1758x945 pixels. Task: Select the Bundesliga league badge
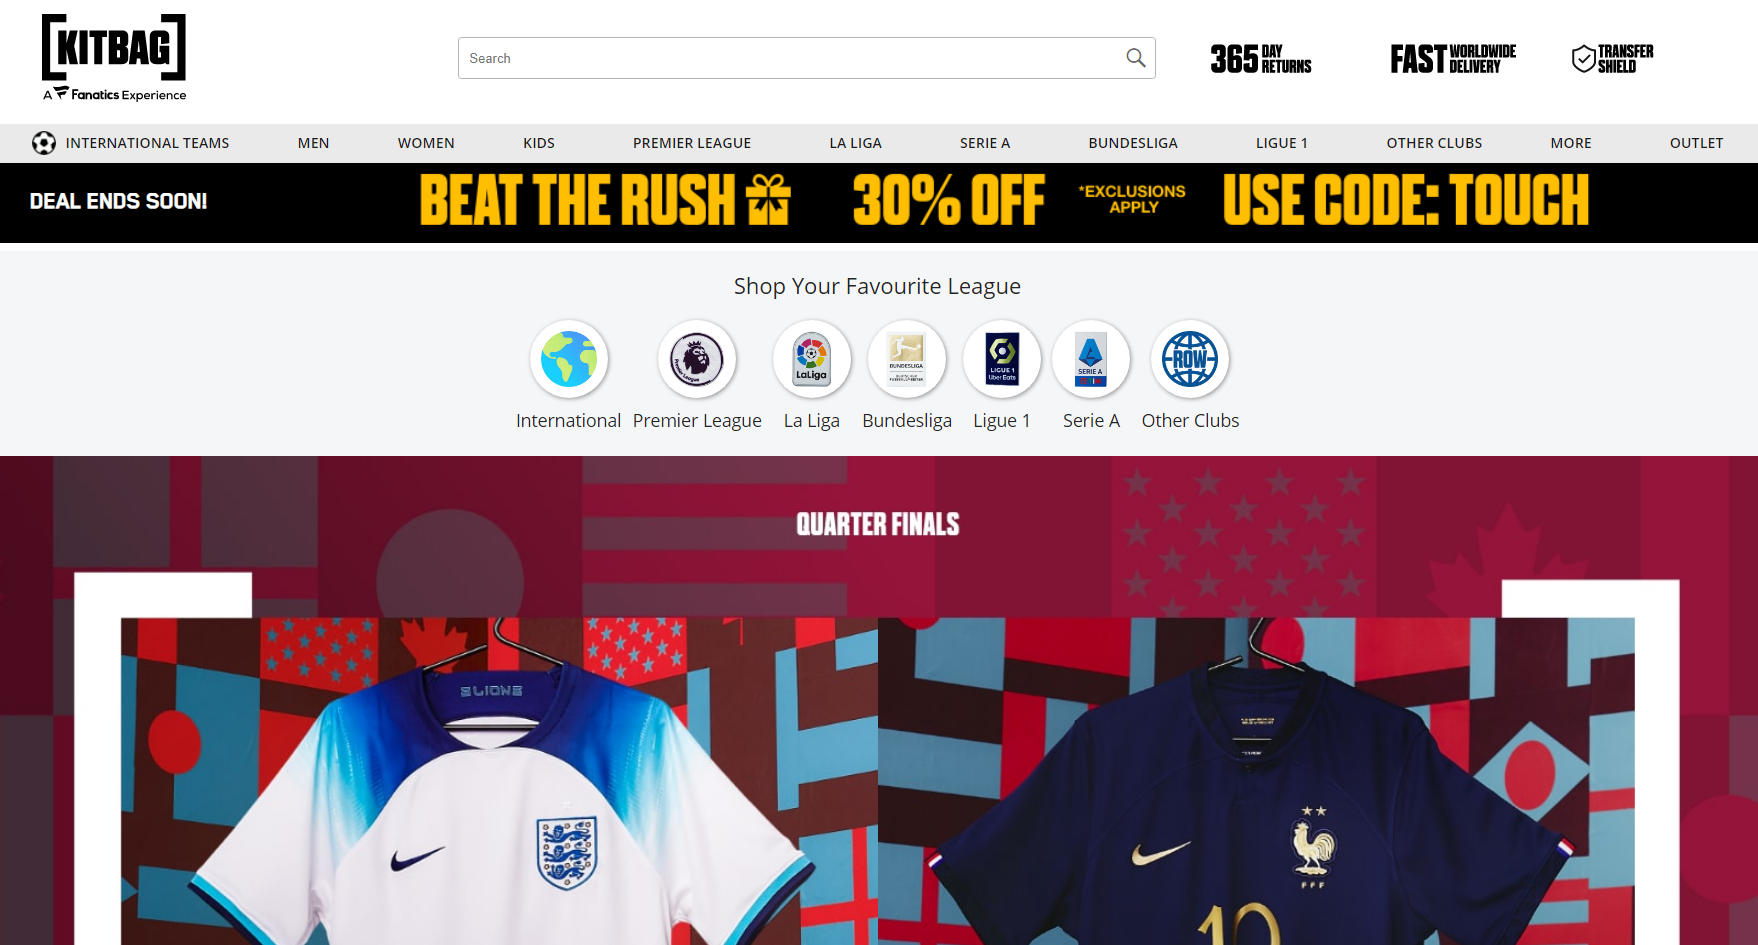(x=907, y=359)
